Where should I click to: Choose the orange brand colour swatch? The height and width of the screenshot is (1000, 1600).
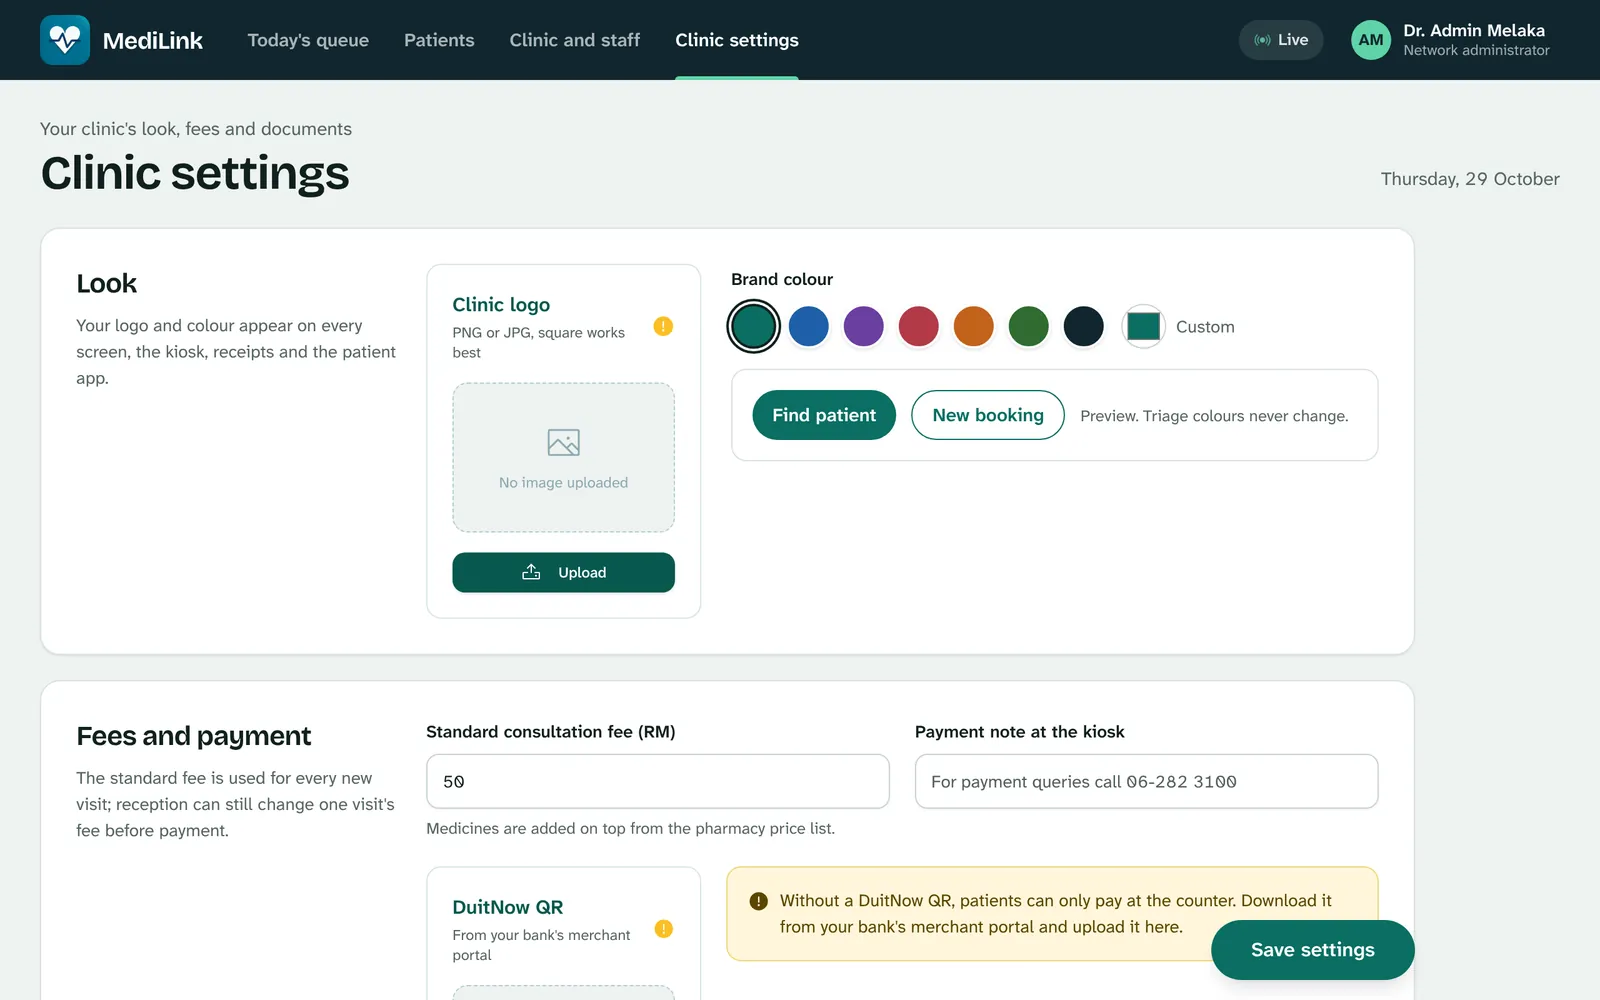tap(974, 326)
